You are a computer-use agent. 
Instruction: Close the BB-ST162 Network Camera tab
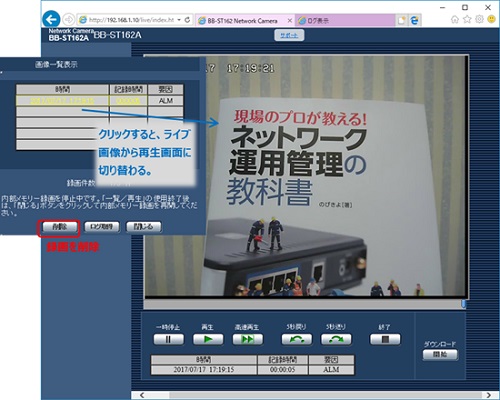point(290,21)
